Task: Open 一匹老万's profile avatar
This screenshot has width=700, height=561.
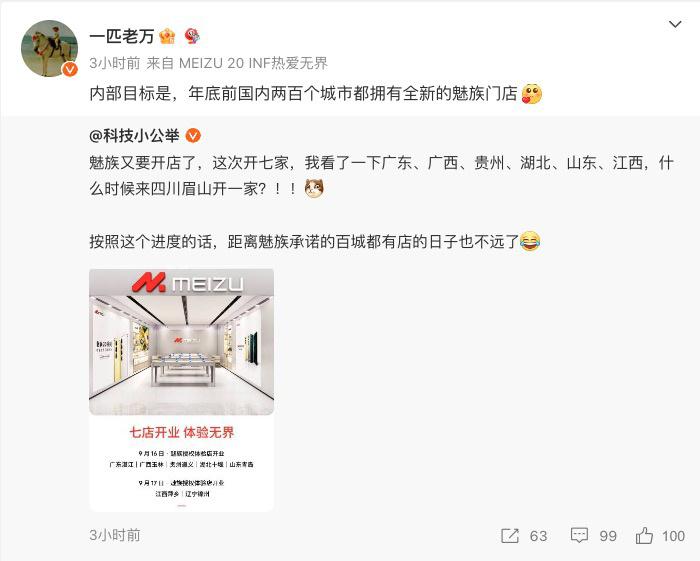Action: 50,48
